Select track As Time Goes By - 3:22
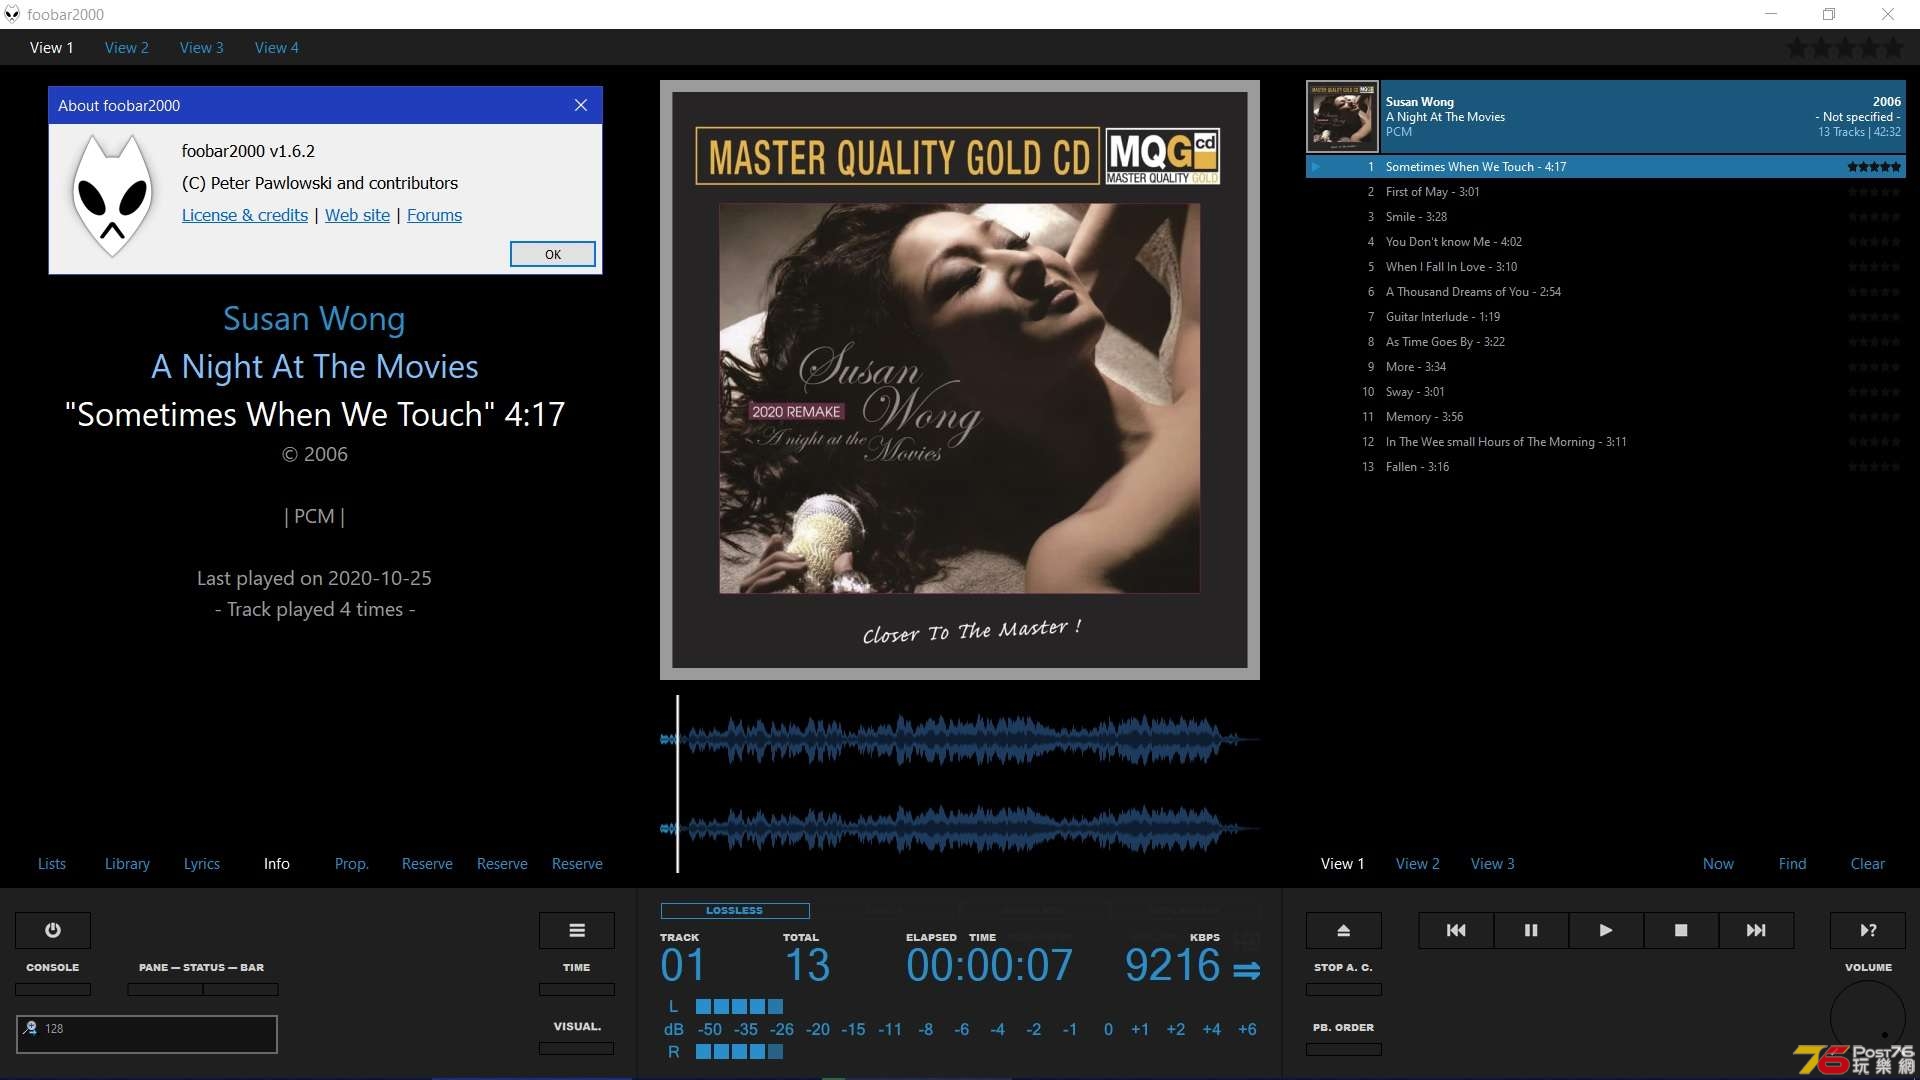1920x1080 pixels. pos(1606,342)
